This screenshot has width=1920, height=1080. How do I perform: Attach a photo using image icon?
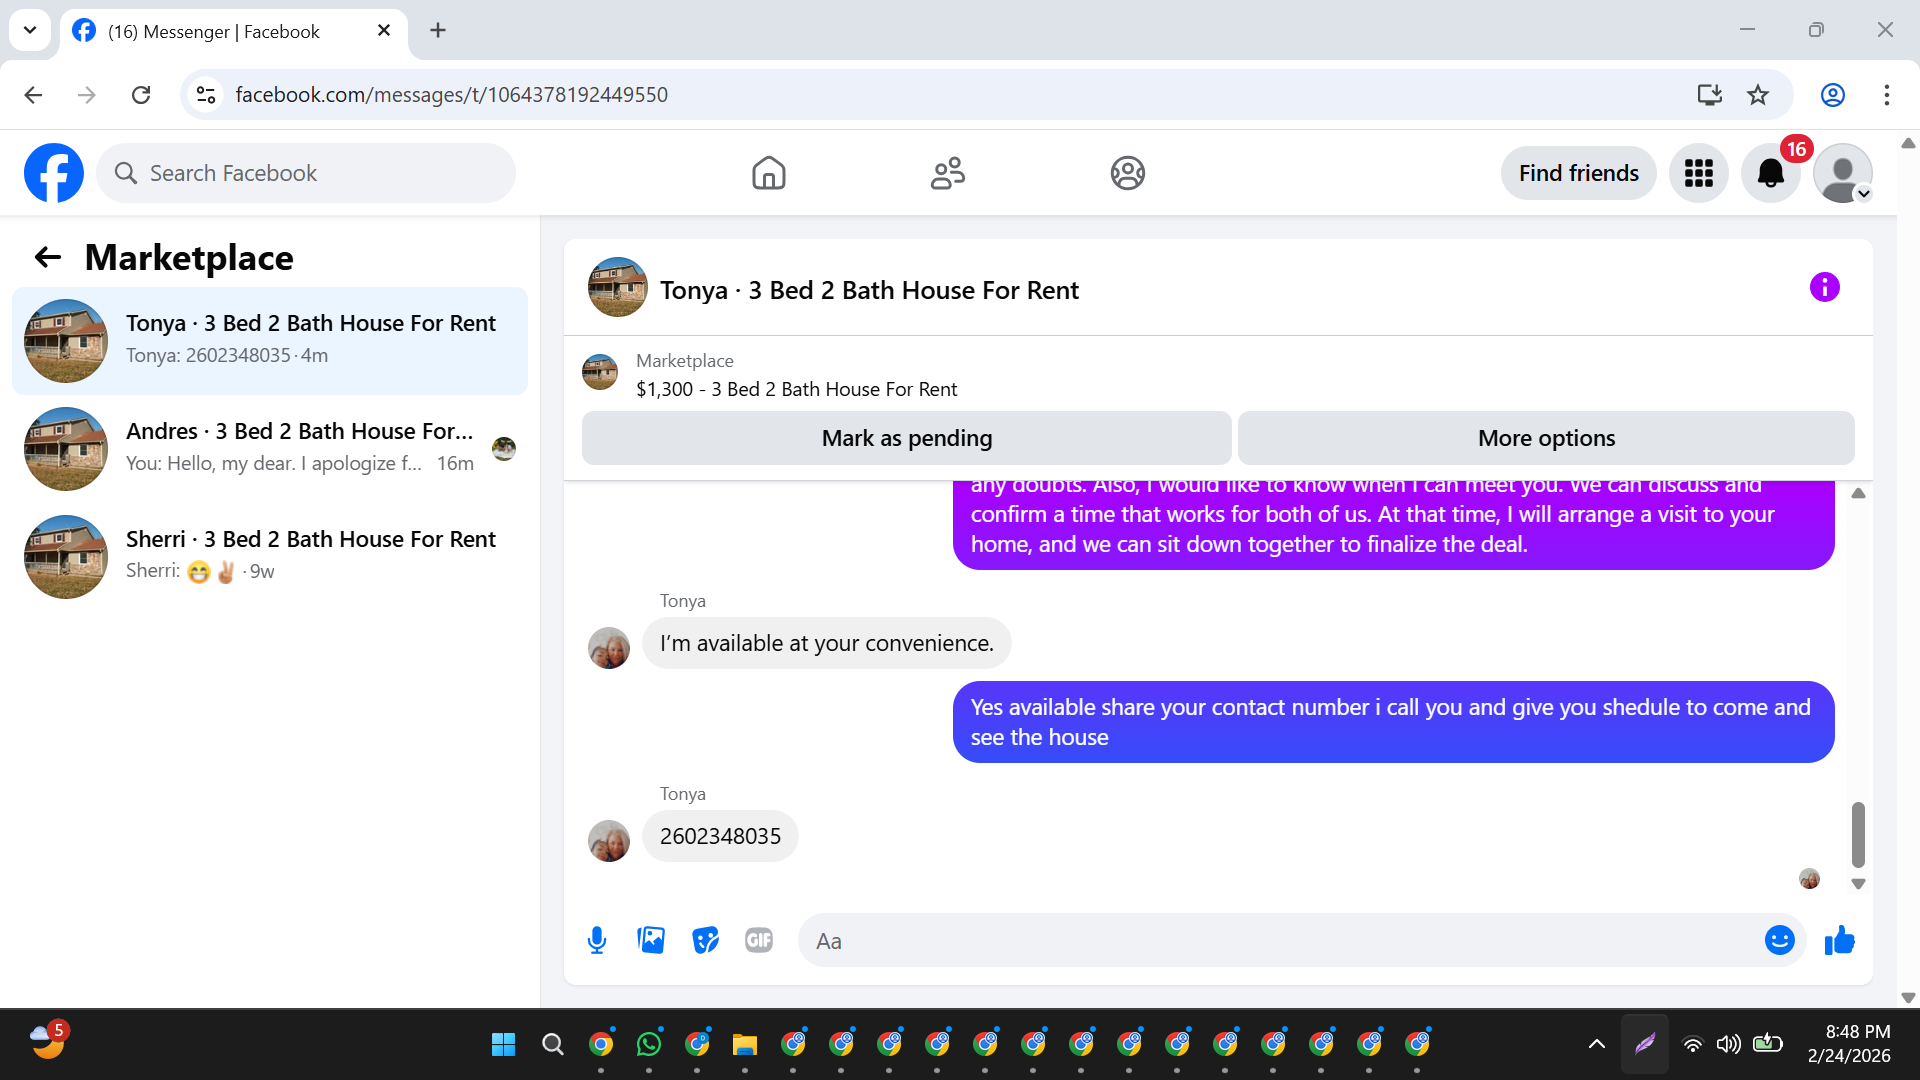tap(651, 940)
